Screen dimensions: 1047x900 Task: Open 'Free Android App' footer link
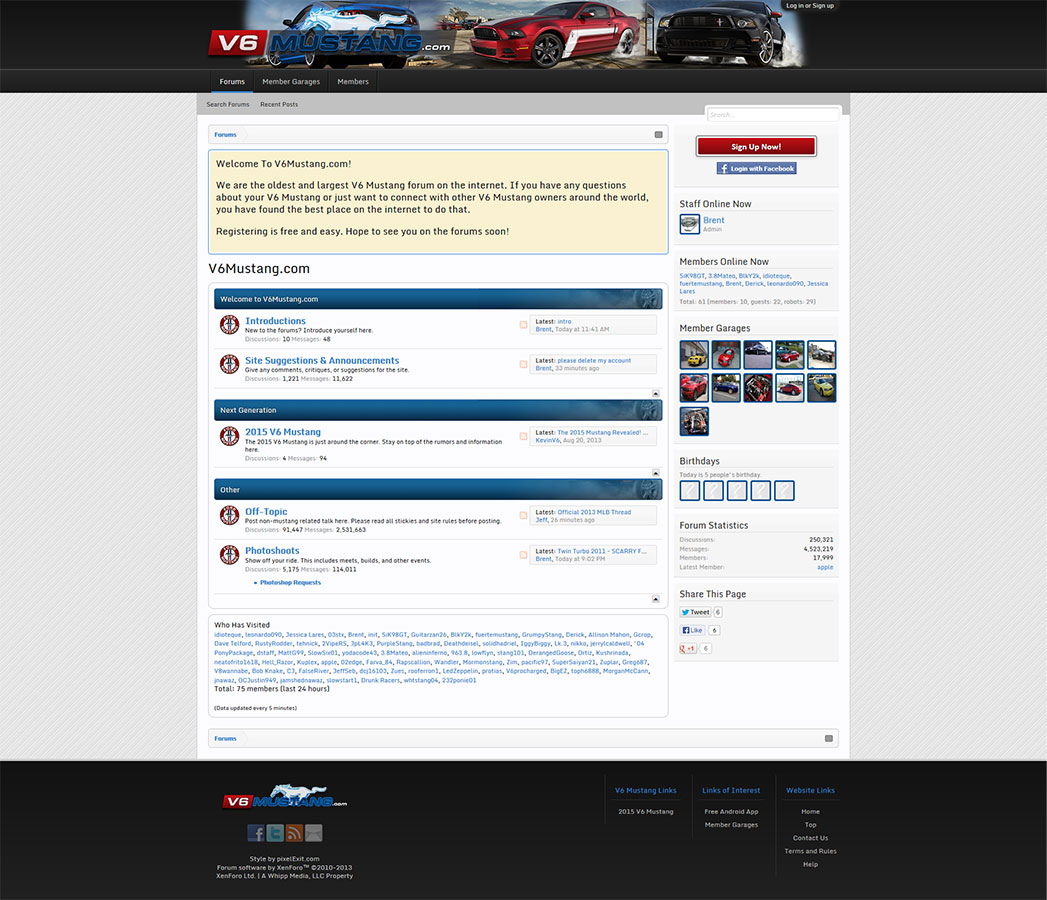coord(731,812)
